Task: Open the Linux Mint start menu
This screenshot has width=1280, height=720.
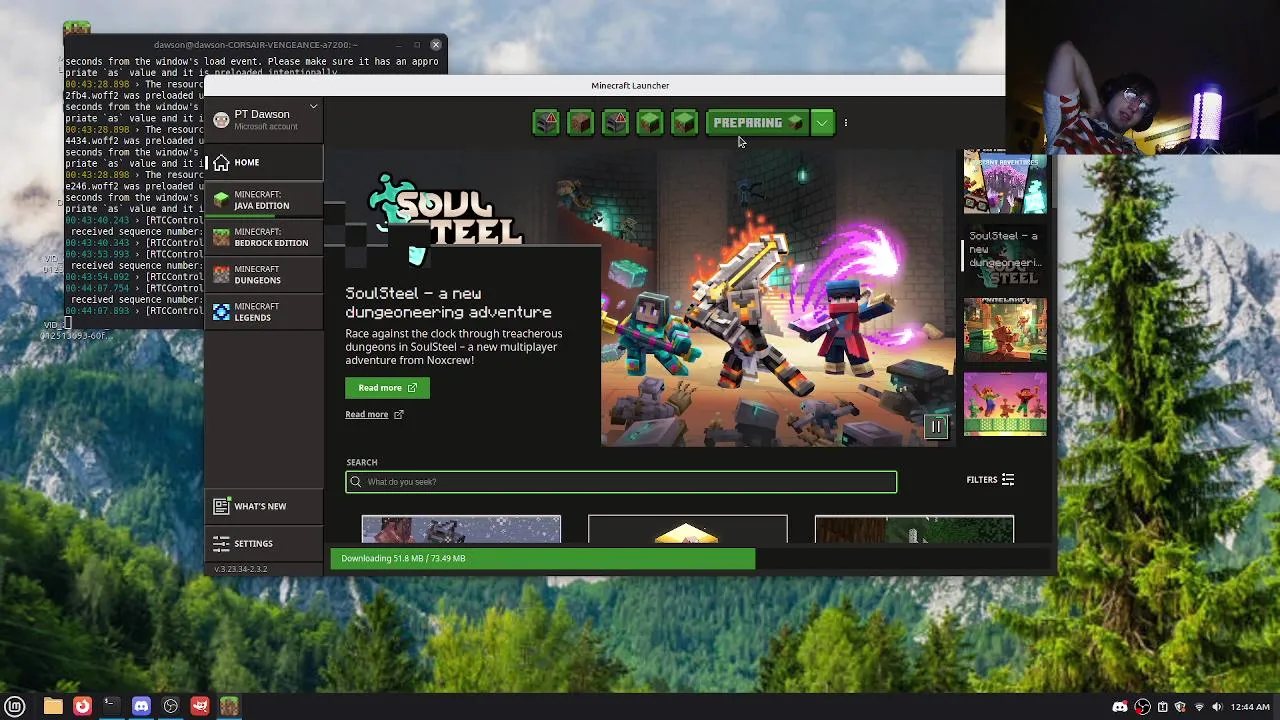Action: (x=15, y=706)
